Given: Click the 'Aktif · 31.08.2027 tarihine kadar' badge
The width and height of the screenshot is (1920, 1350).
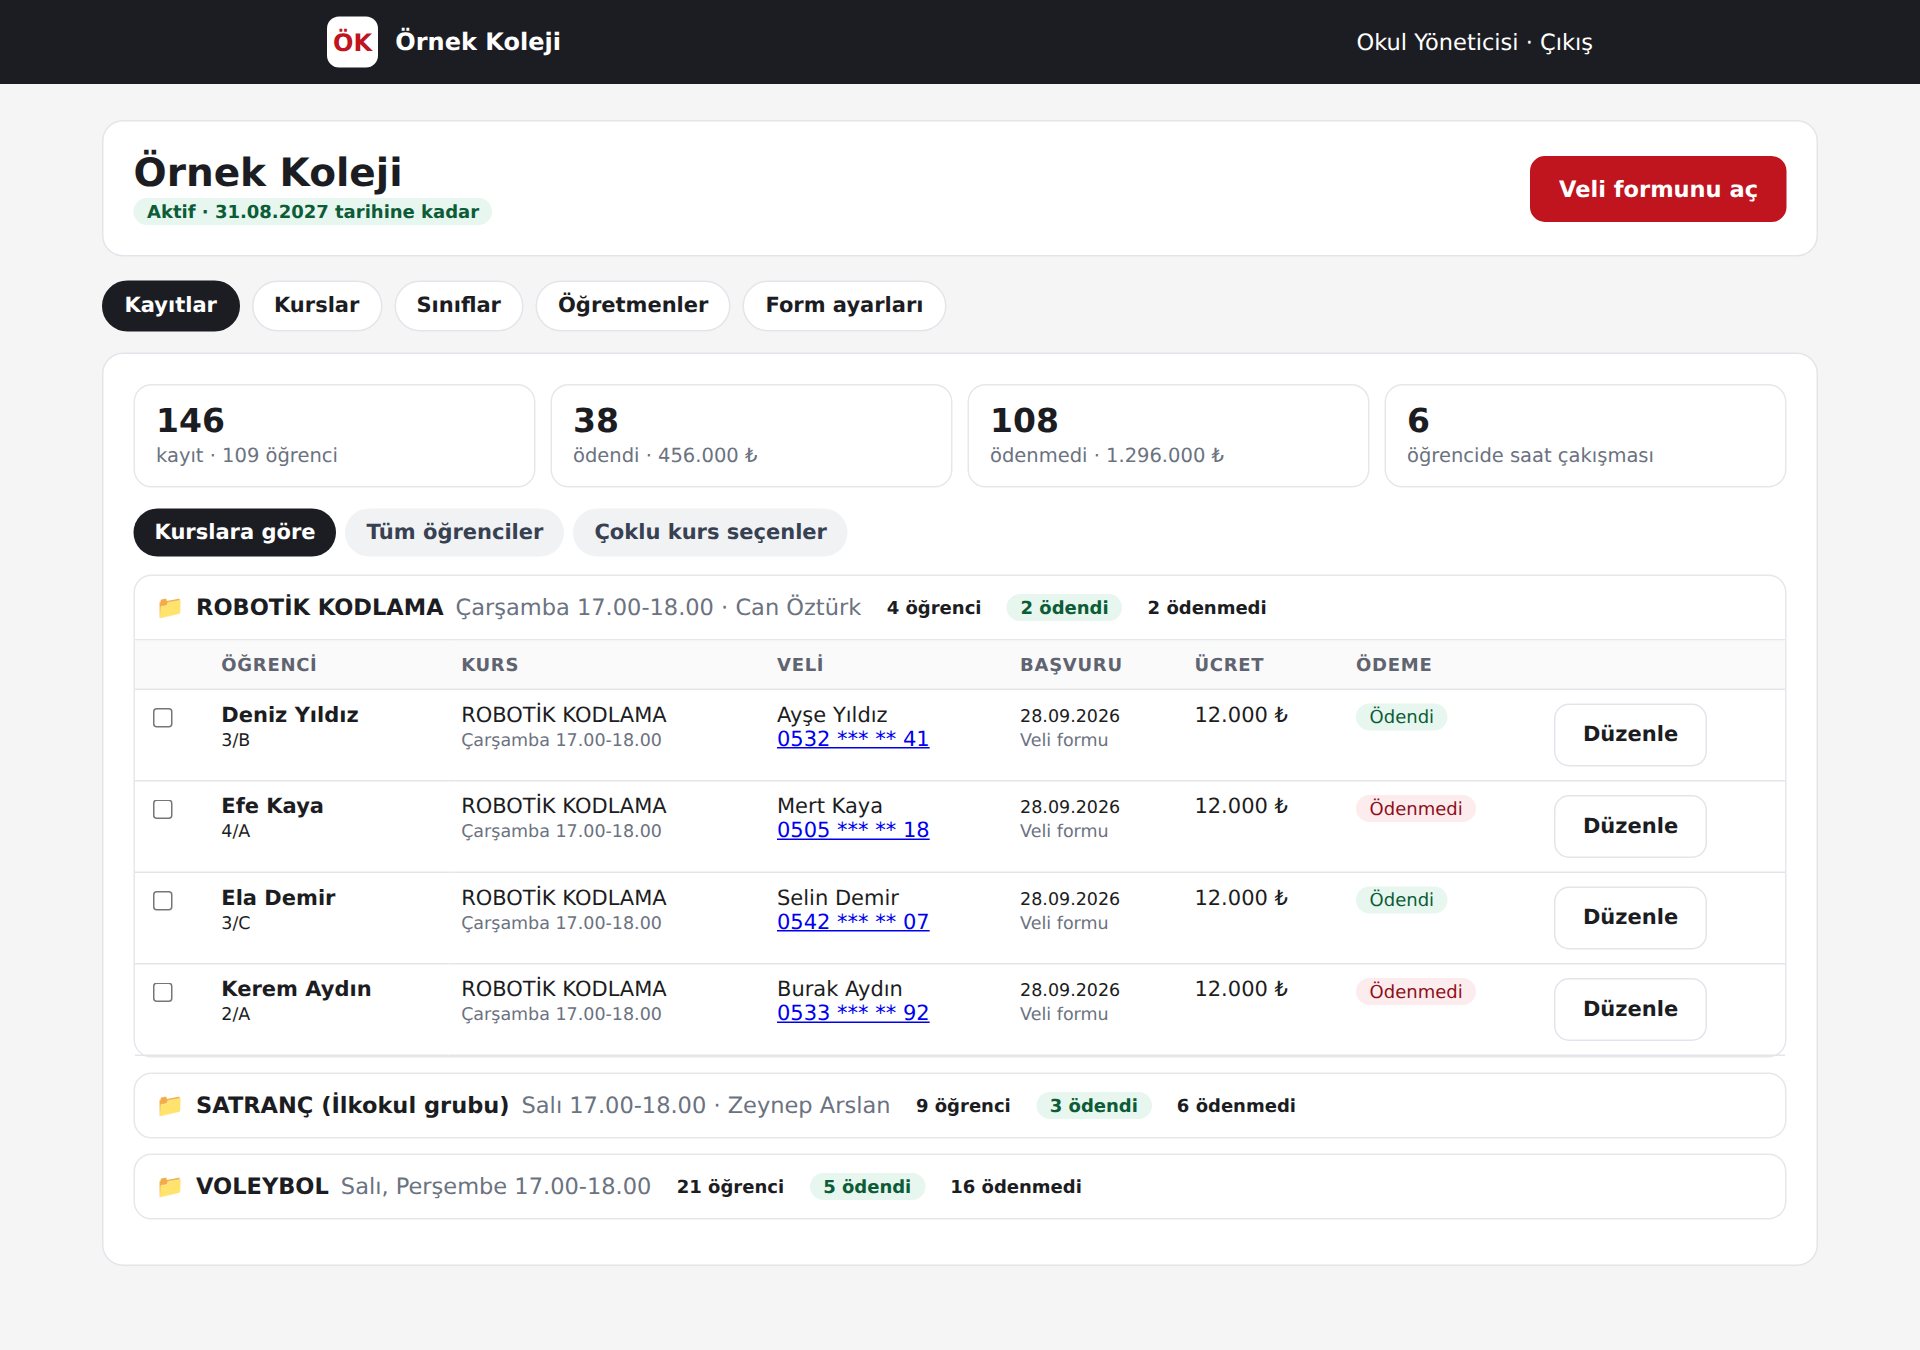Looking at the screenshot, I should (313, 212).
